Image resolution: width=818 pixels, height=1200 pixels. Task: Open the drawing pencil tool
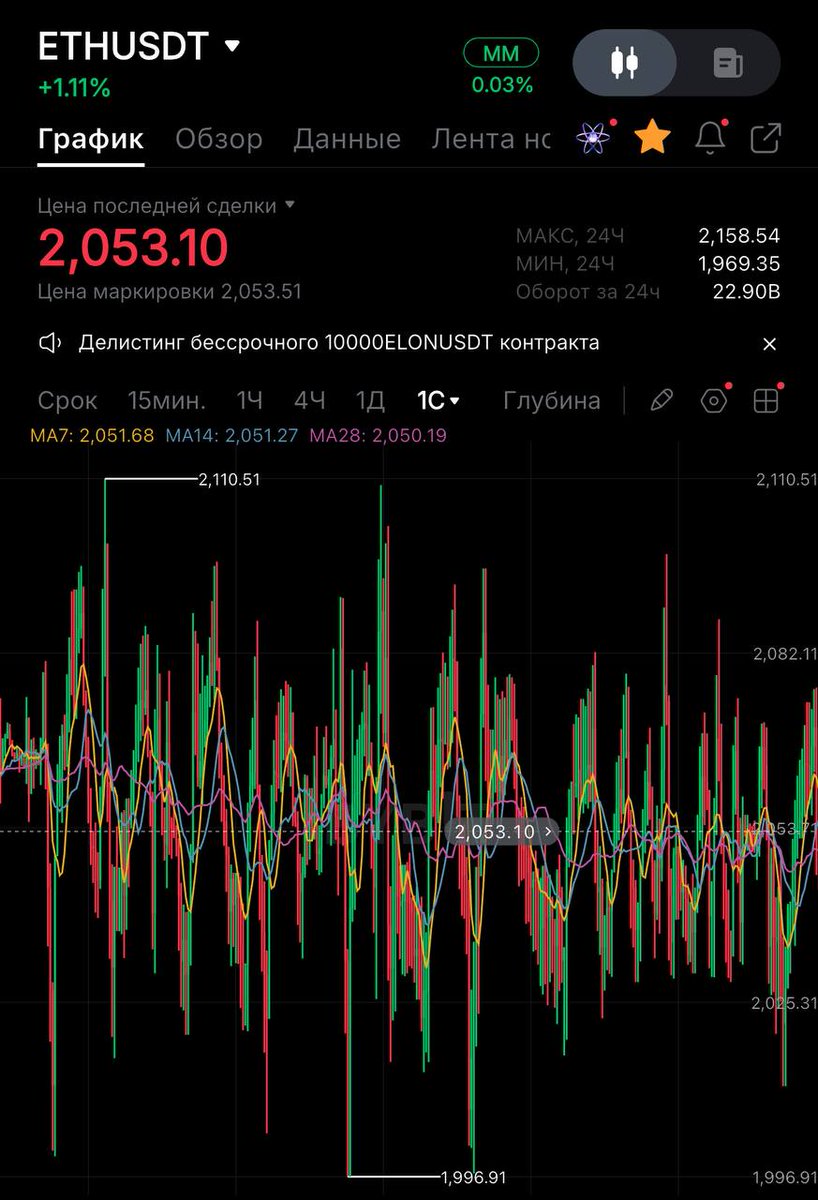click(661, 401)
